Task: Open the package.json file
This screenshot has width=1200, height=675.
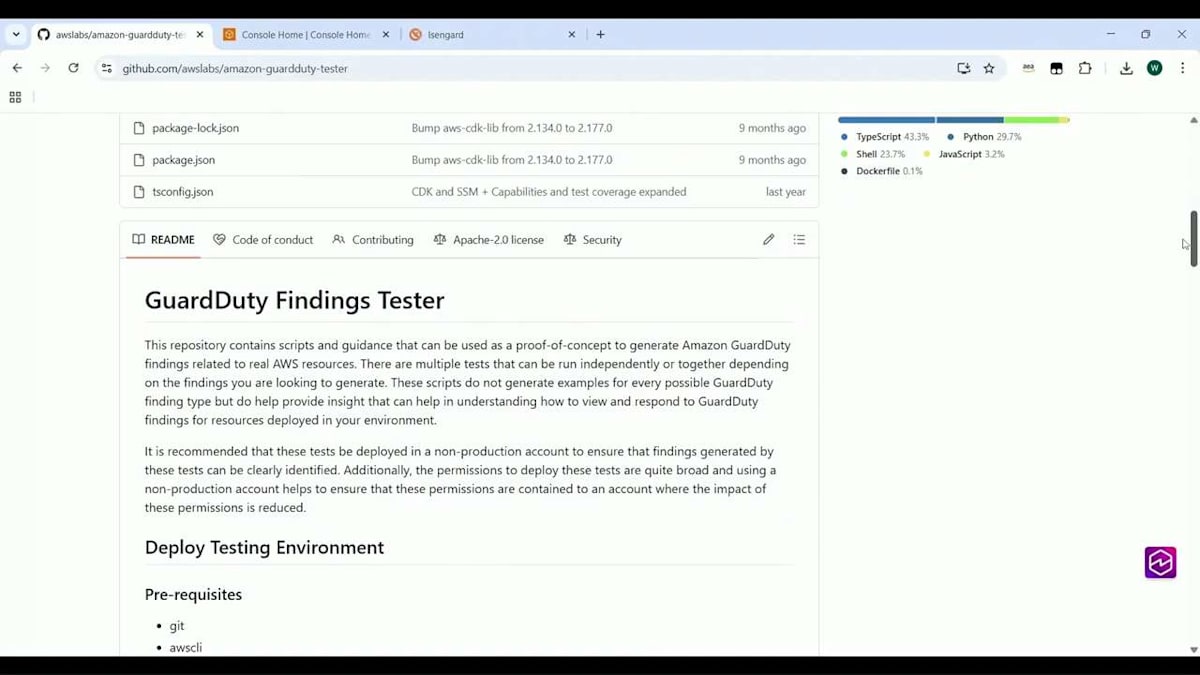Action: 183,160
